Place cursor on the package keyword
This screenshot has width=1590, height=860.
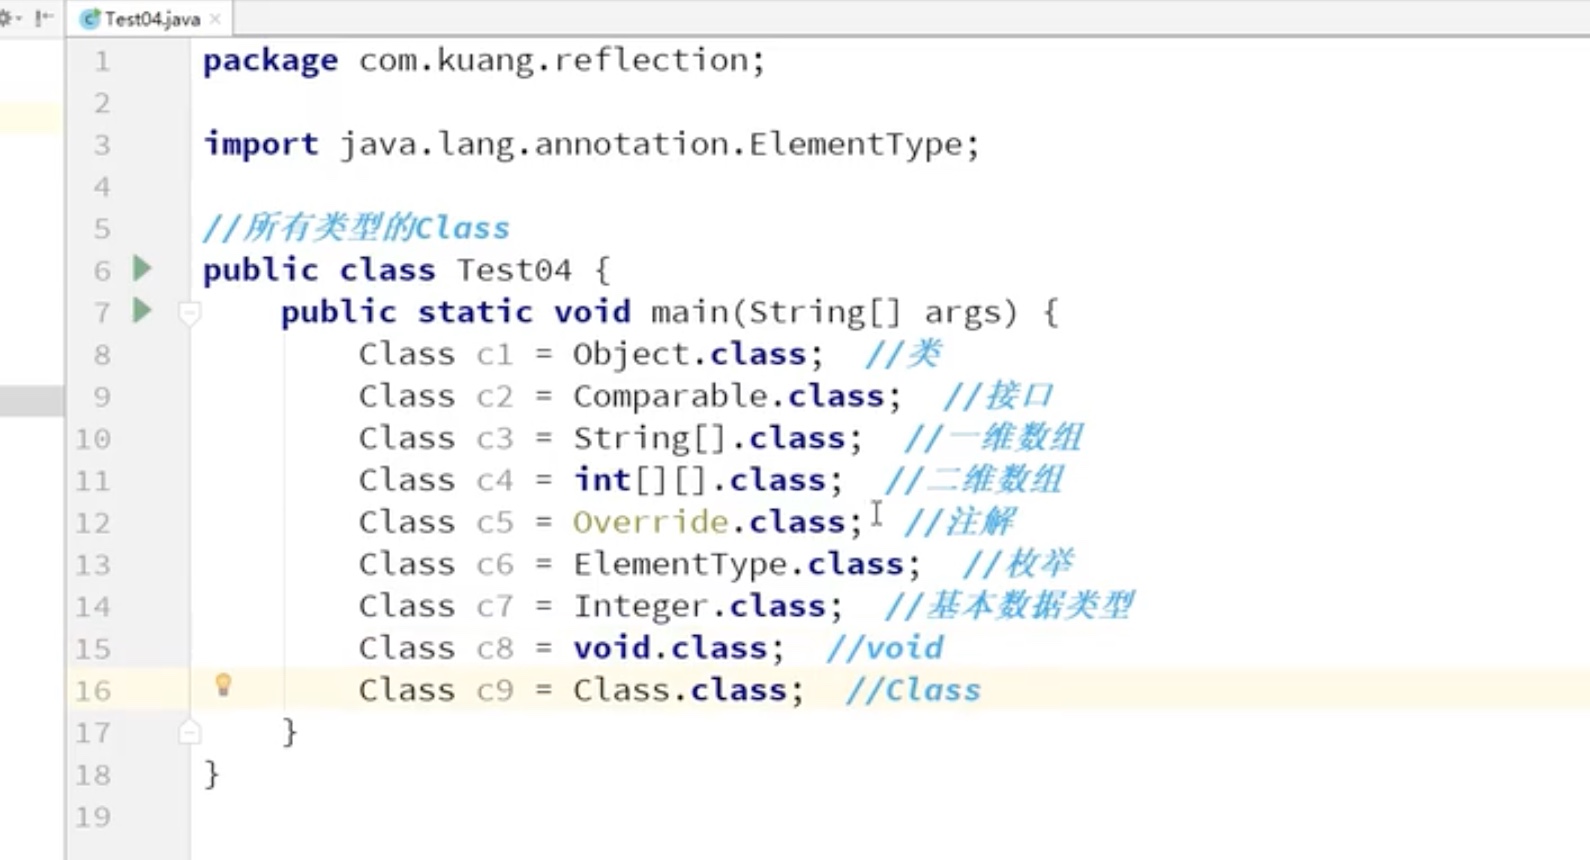pyautogui.click(x=270, y=61)
